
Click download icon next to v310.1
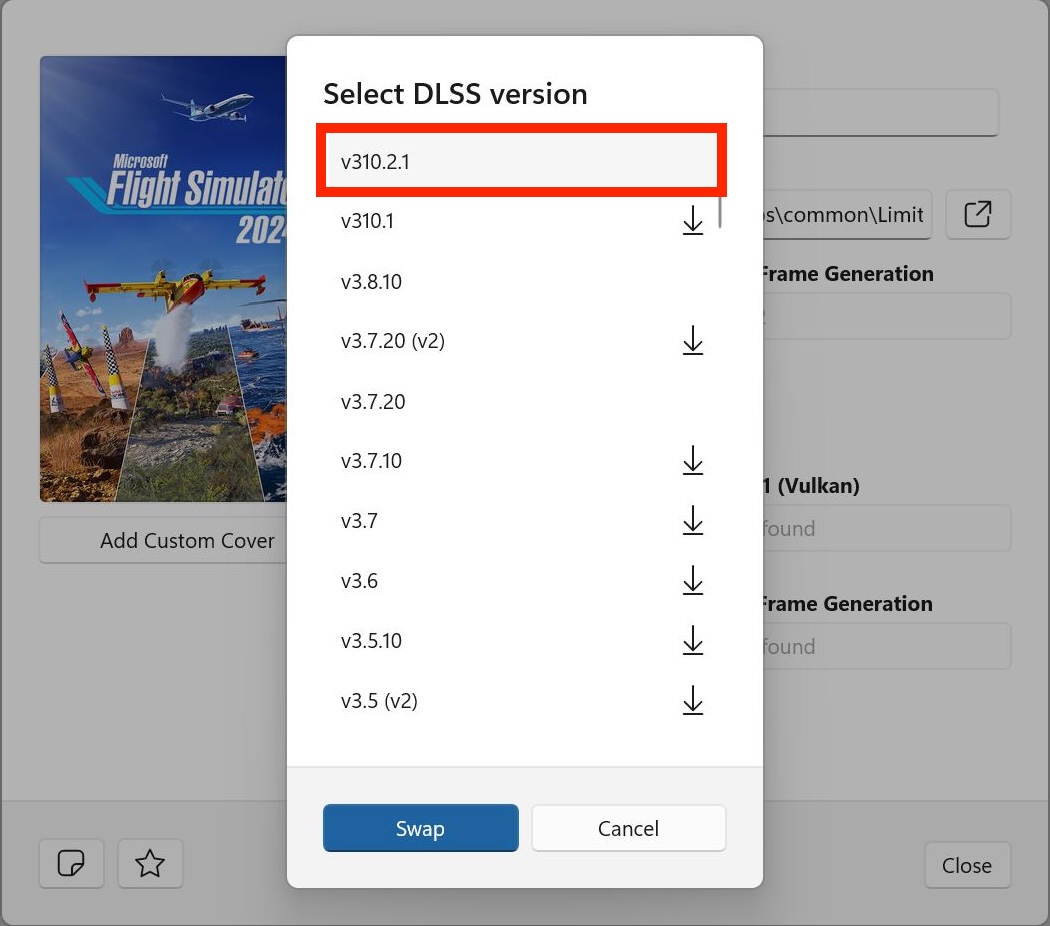coord(692,221)
